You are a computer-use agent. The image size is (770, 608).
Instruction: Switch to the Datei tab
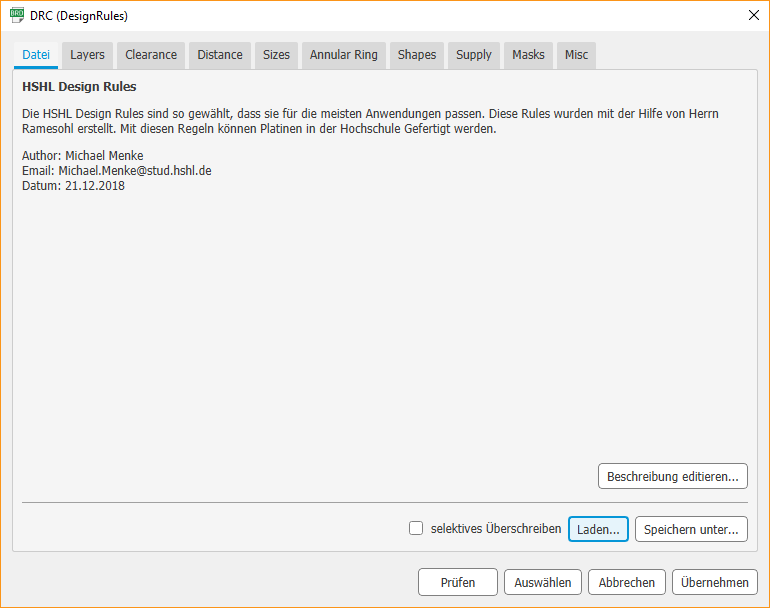(x=36, y=55)
